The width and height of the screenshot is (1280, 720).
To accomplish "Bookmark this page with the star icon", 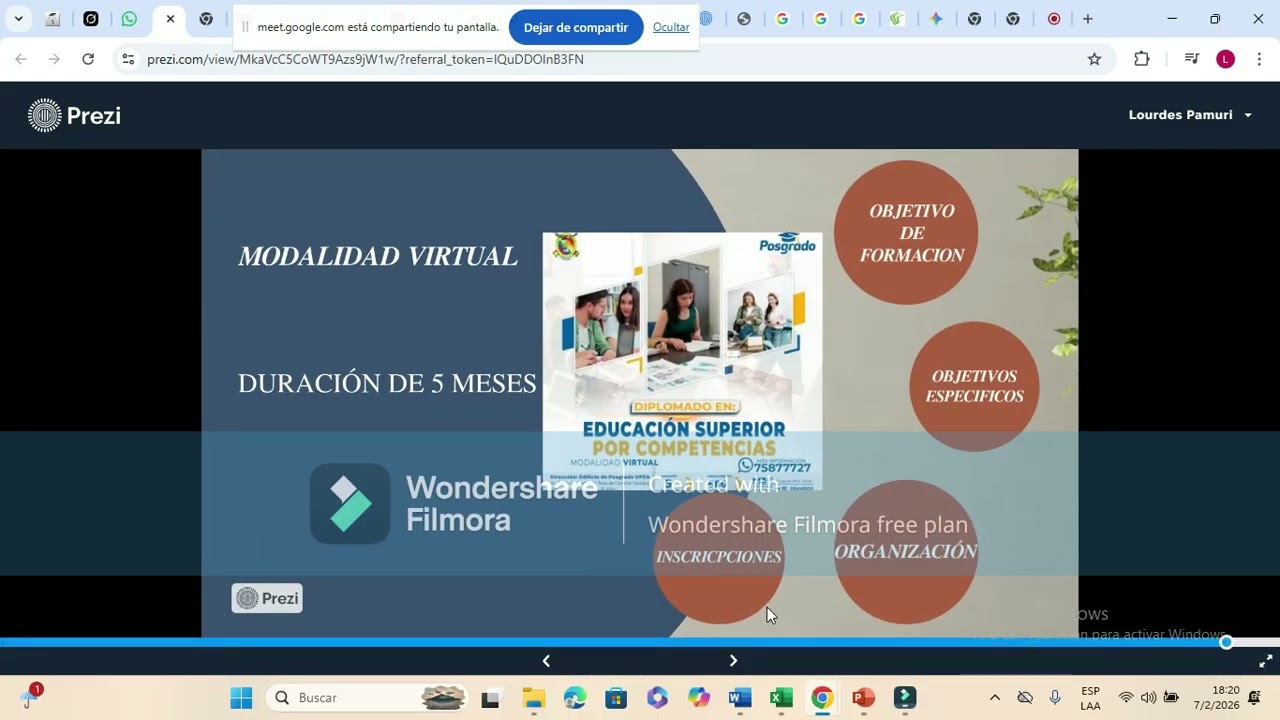I will (x=1094, y=59).
